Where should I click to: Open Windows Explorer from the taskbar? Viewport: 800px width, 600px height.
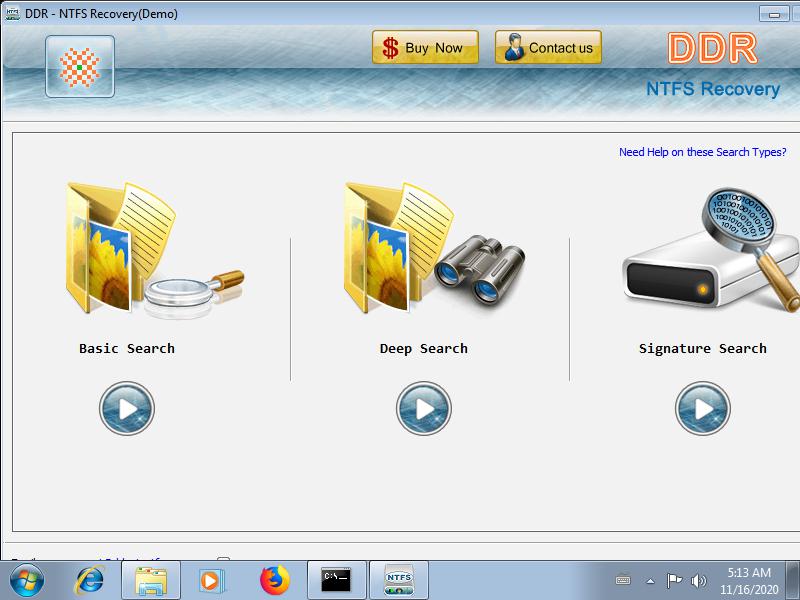tap(151, 580)
